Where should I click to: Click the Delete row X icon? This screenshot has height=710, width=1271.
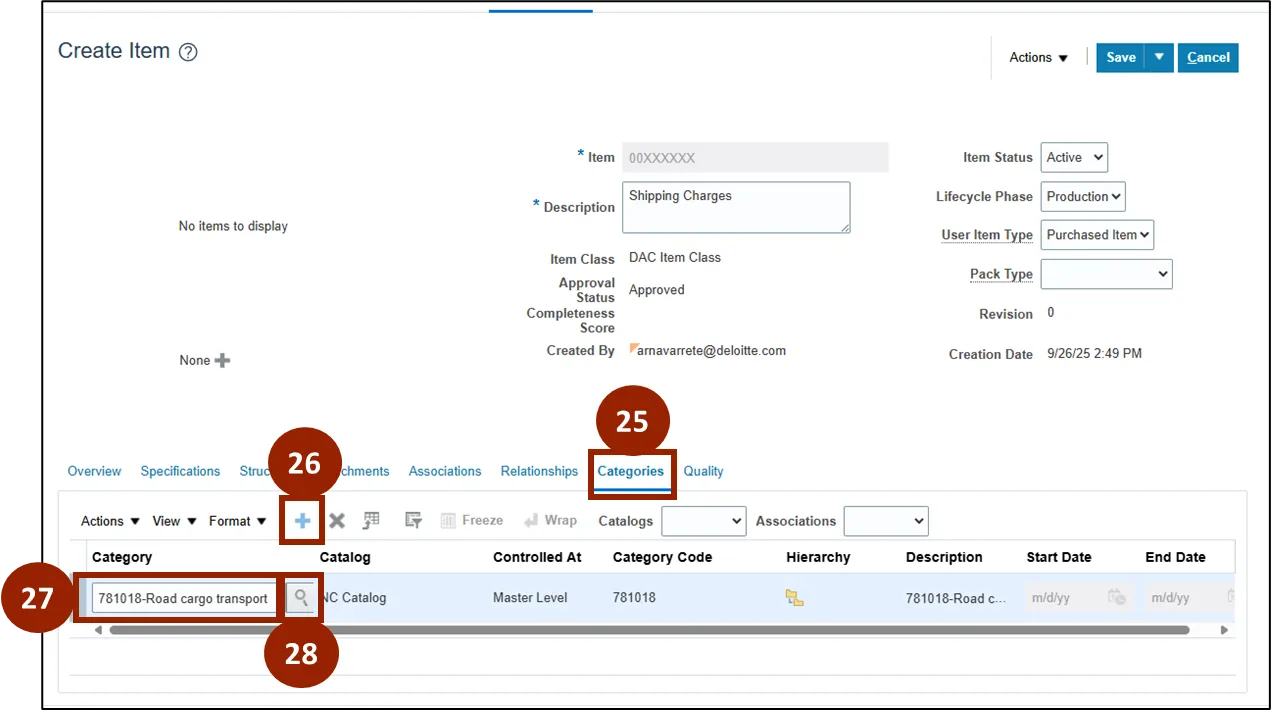(337, 521)
